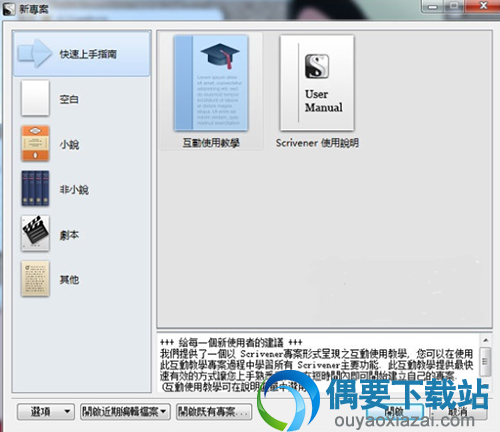Select the clapperboard icon for 劇本
Screen dimensions: 500x432
coord(35,233)
